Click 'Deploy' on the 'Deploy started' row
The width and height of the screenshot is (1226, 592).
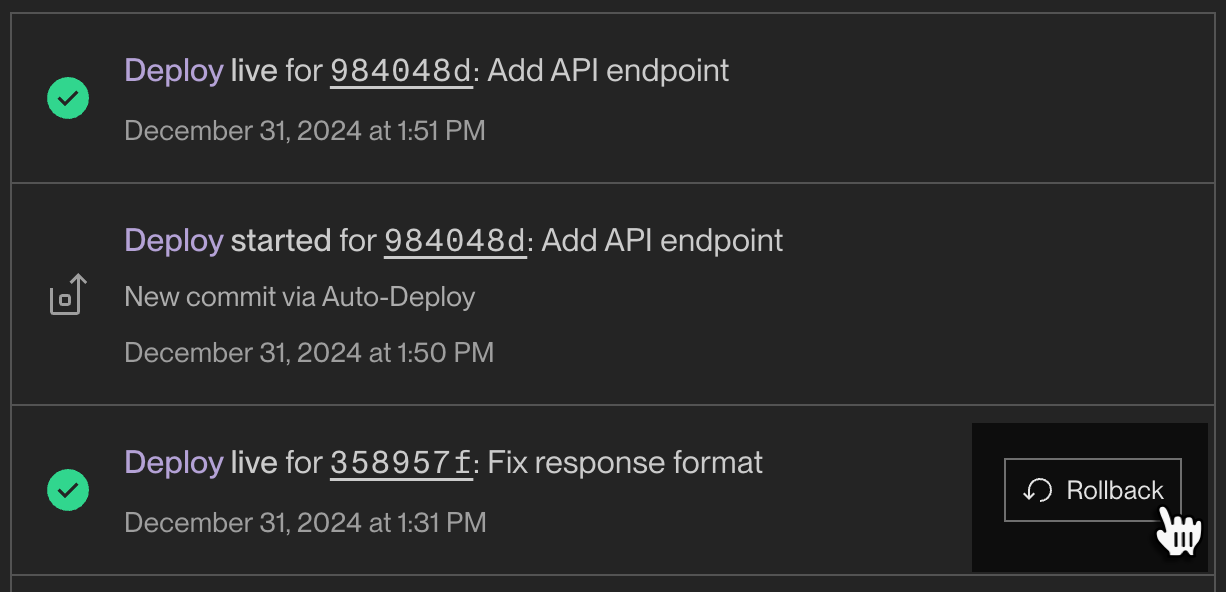(173, 240)
